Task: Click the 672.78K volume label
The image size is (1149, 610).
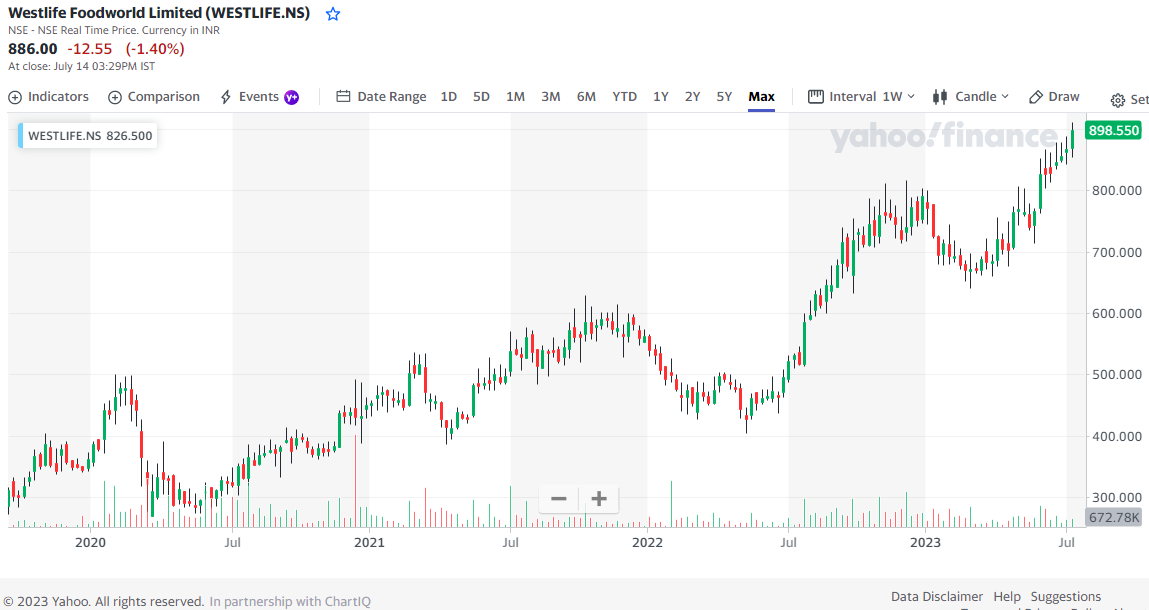Action: tap(1113, 518)
